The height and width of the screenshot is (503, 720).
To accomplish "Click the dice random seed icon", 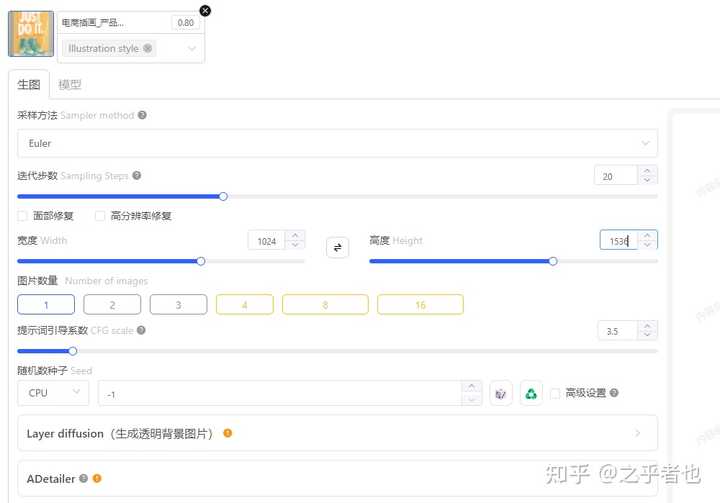I will coord(501,394).
